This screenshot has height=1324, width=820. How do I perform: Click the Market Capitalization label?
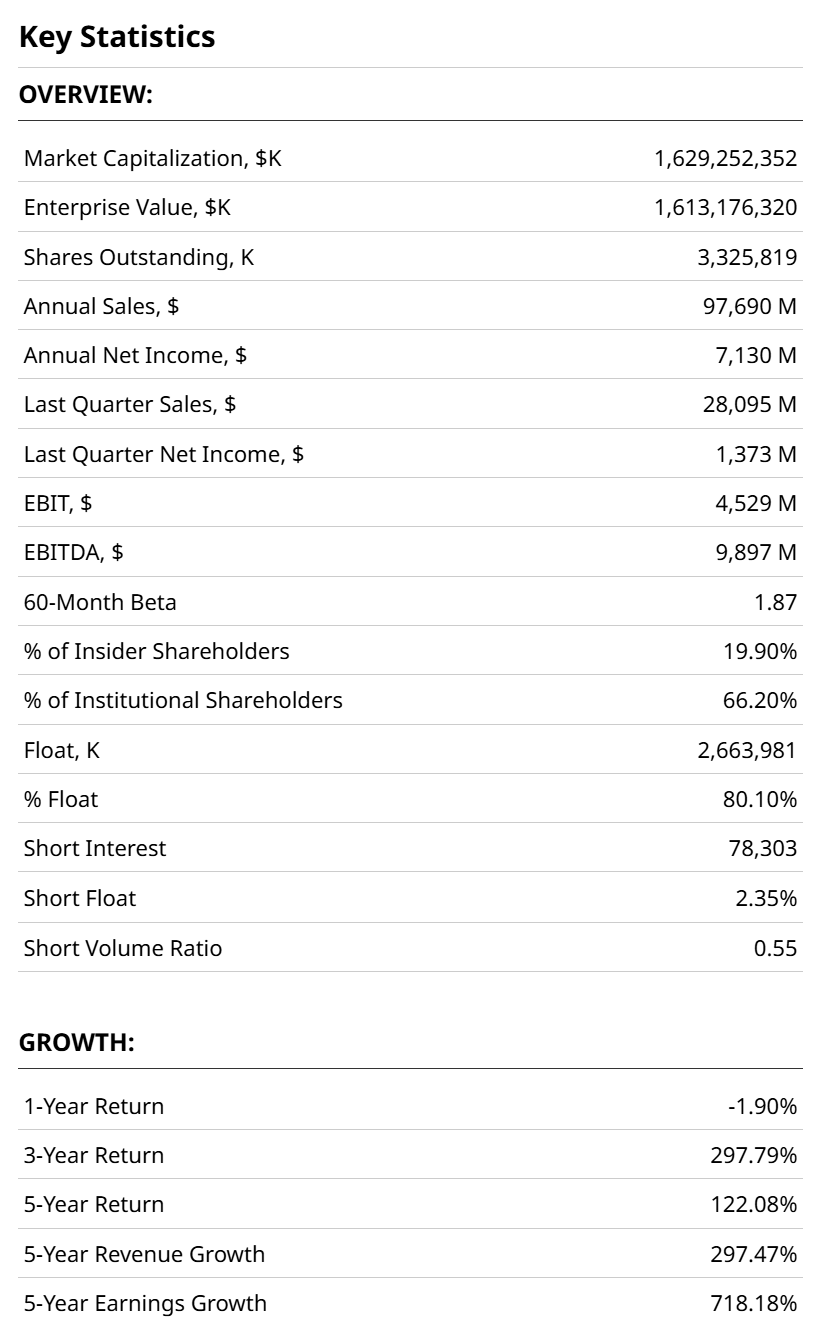(153, 158)
